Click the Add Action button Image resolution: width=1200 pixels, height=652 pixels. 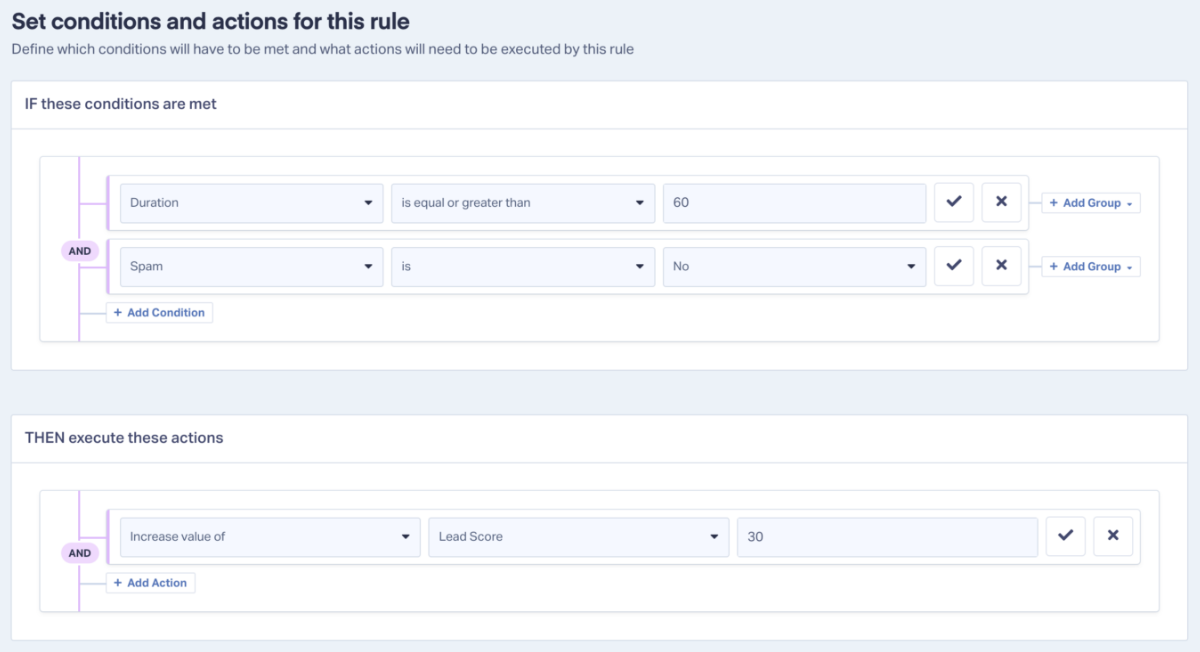pos(151,583)
